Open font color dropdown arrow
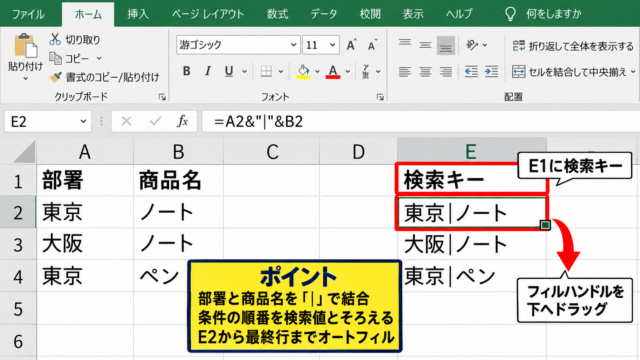 (348, 71)
